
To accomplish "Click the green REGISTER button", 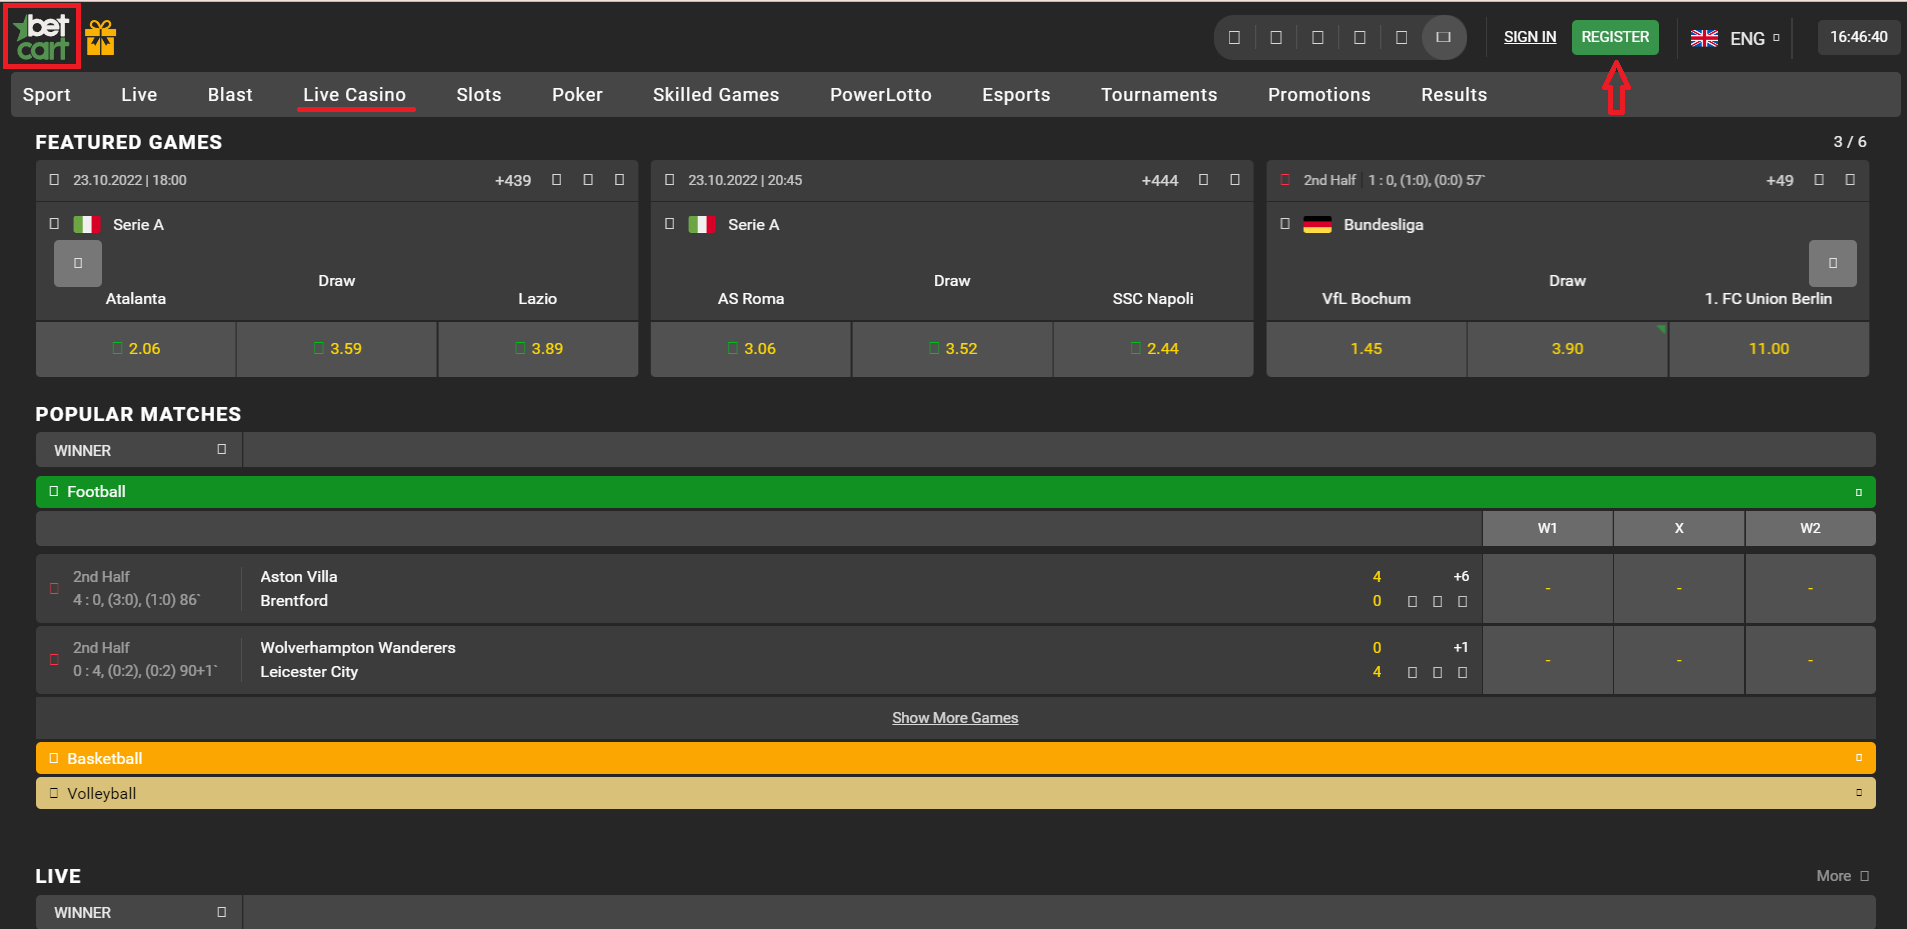I will click(x=1615, y=37).
